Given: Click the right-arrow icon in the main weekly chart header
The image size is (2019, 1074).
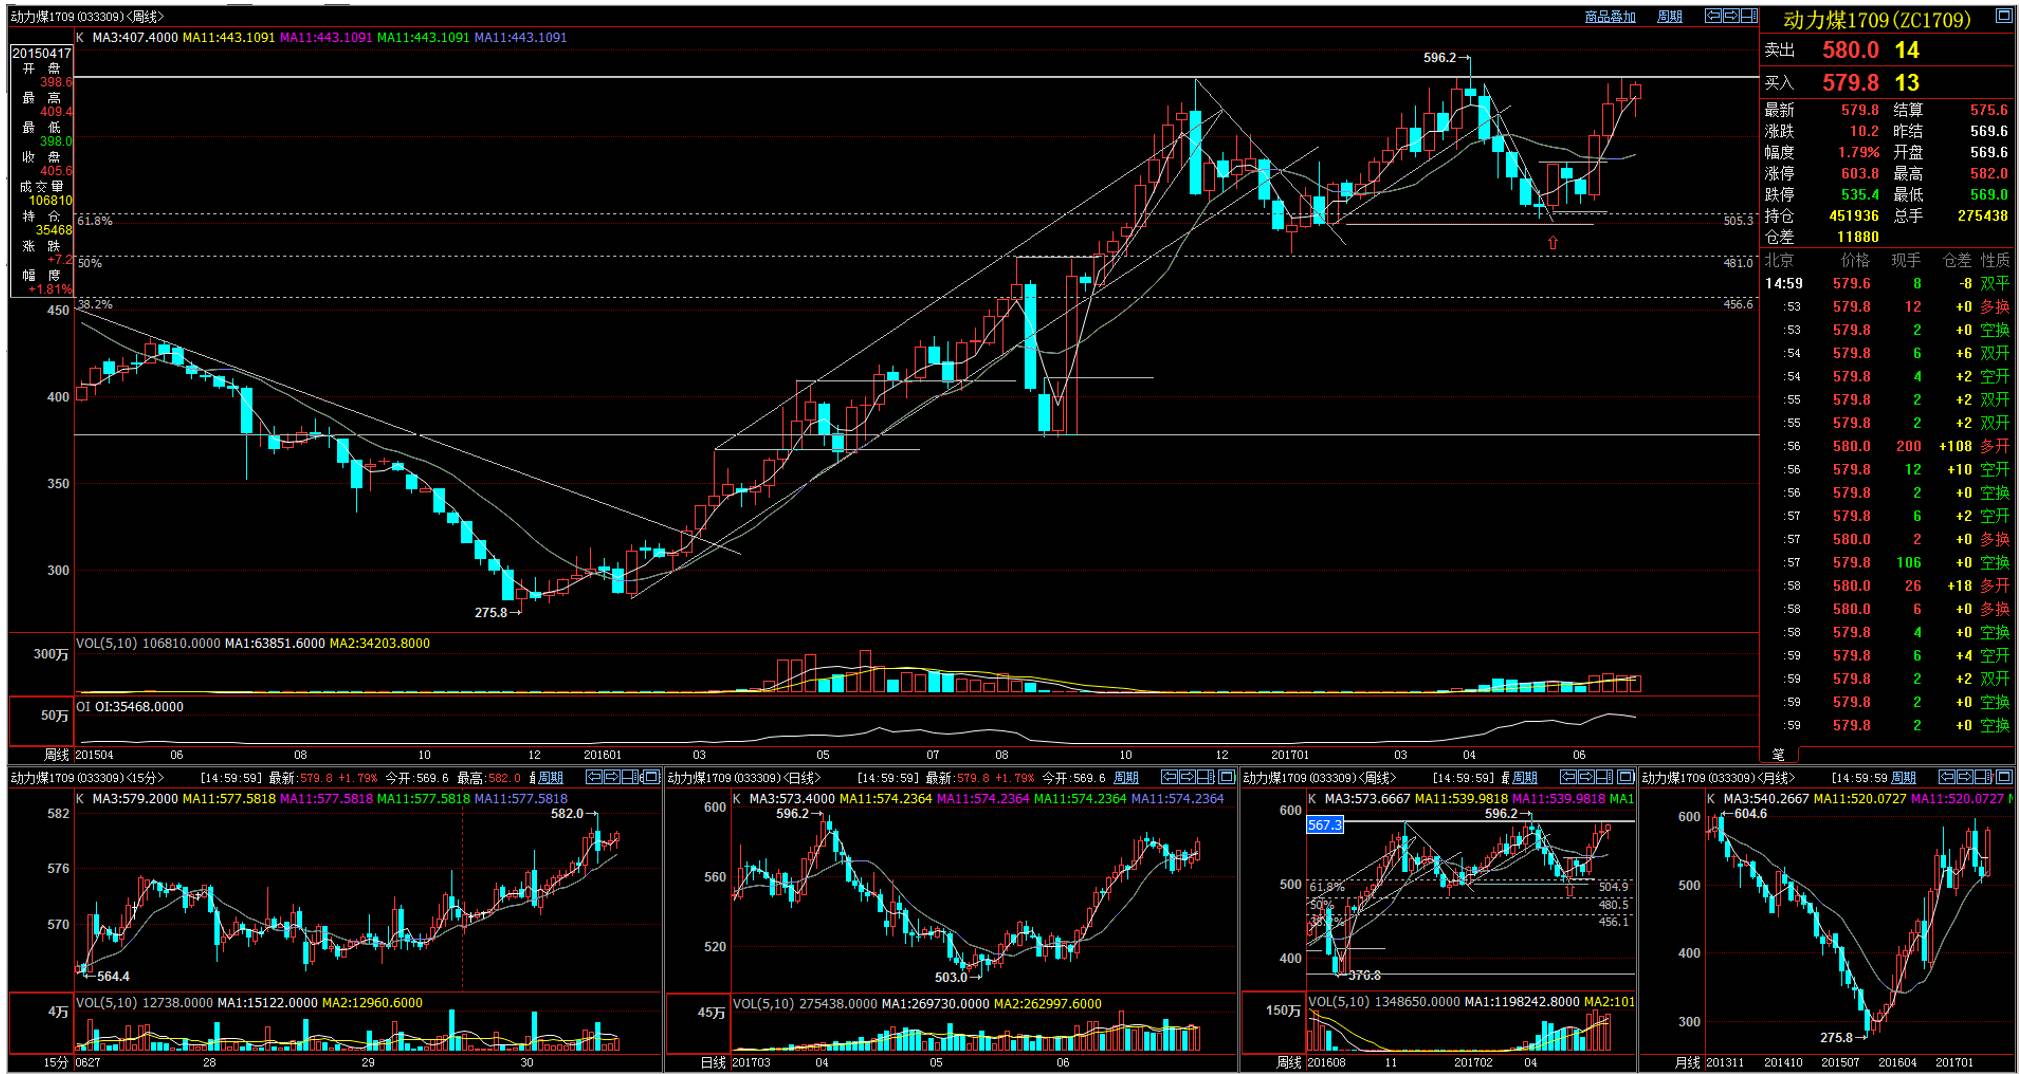Looking at the screenshot, I should pyautogui.click(x=1731, y=15).
